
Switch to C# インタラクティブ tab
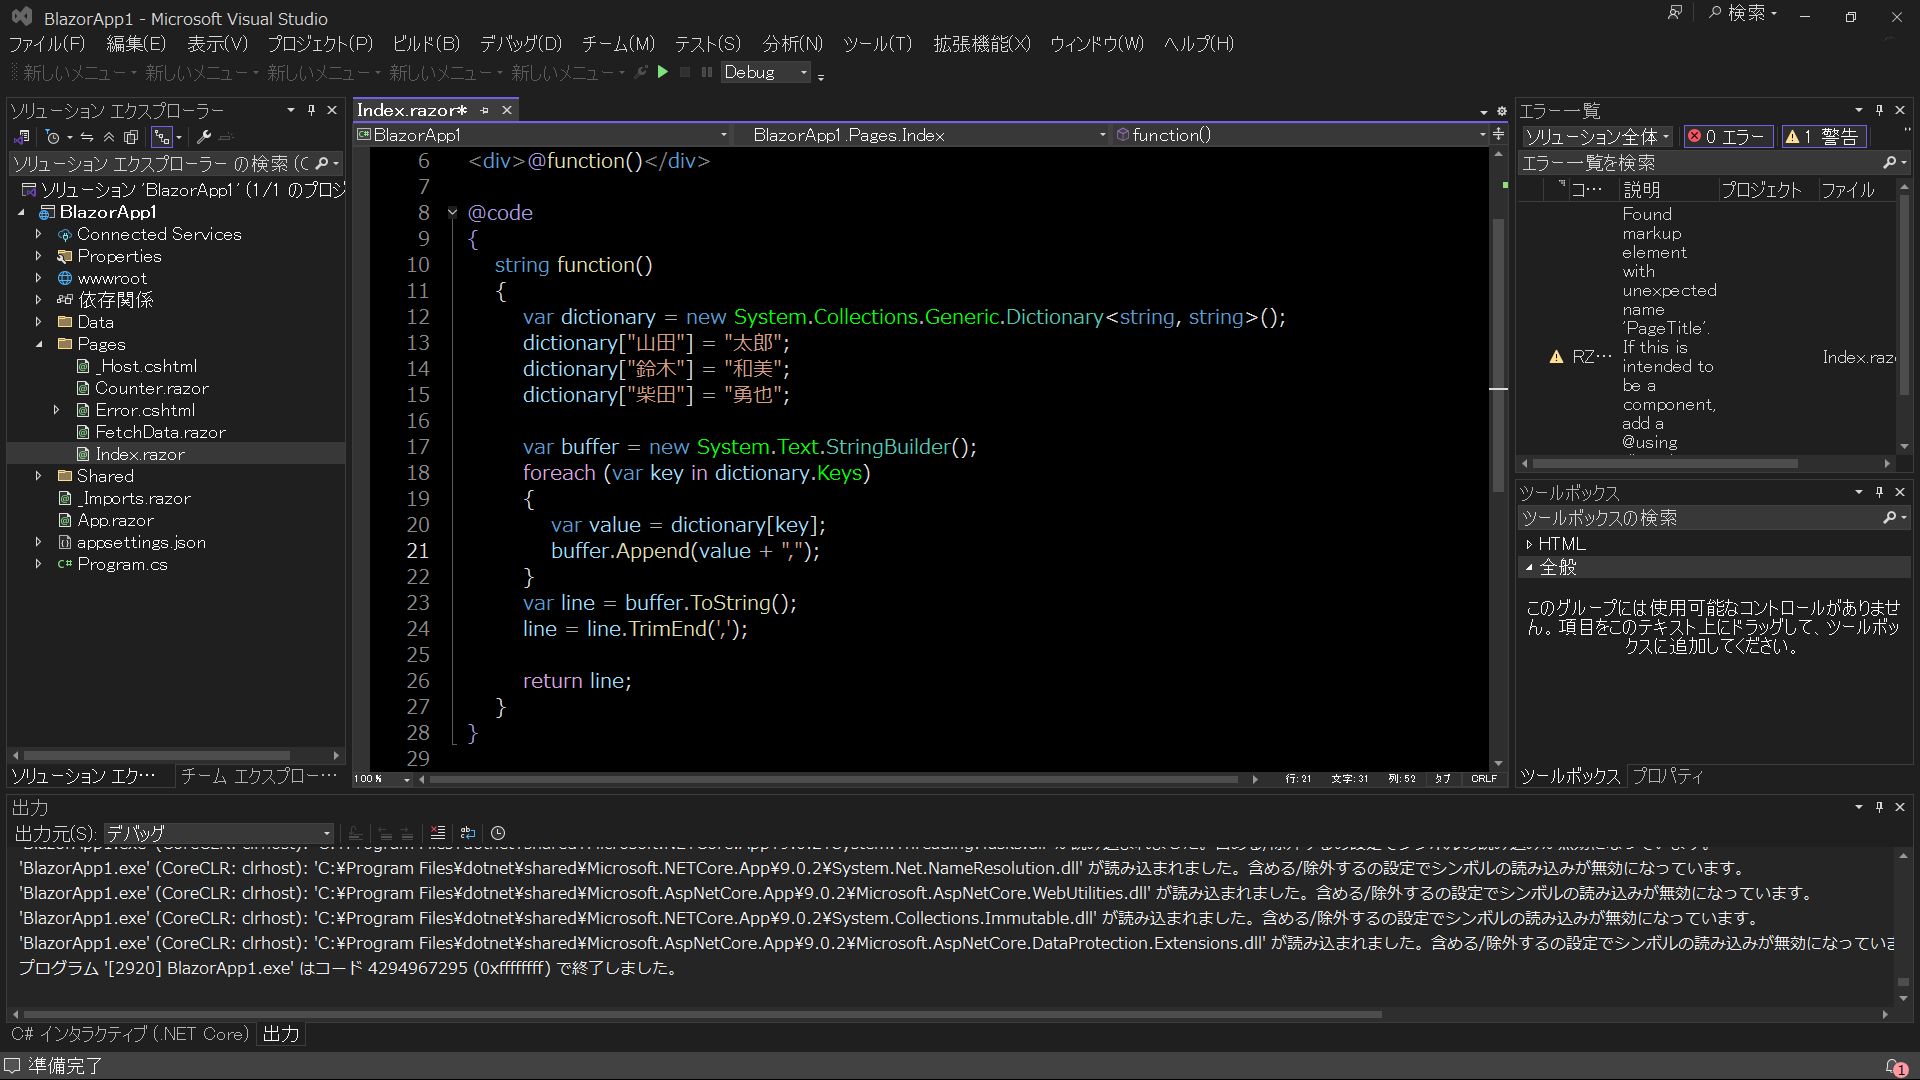130,1034
